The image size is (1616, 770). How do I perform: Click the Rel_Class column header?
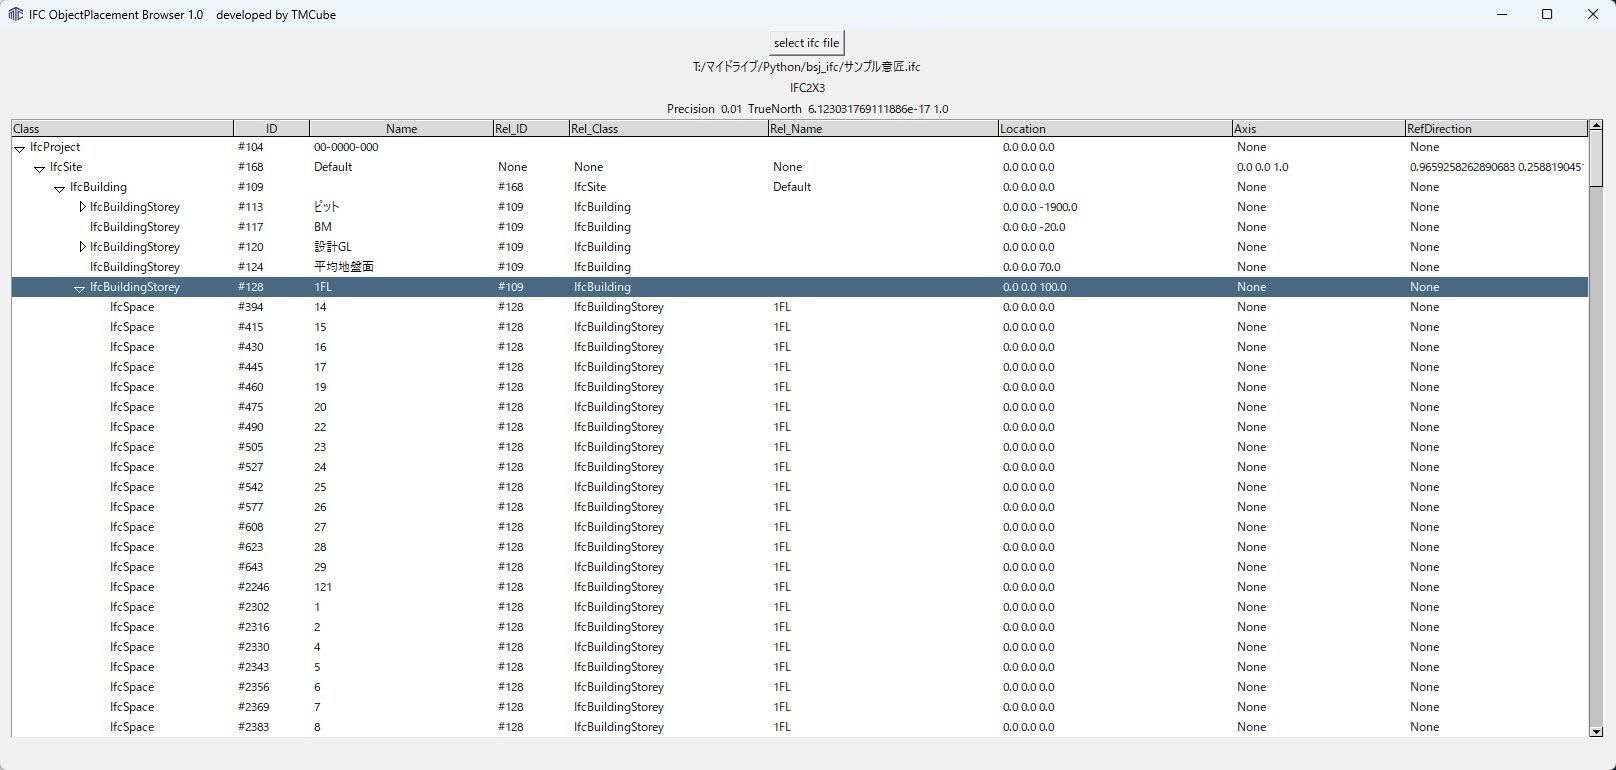(x=666, y=128)
